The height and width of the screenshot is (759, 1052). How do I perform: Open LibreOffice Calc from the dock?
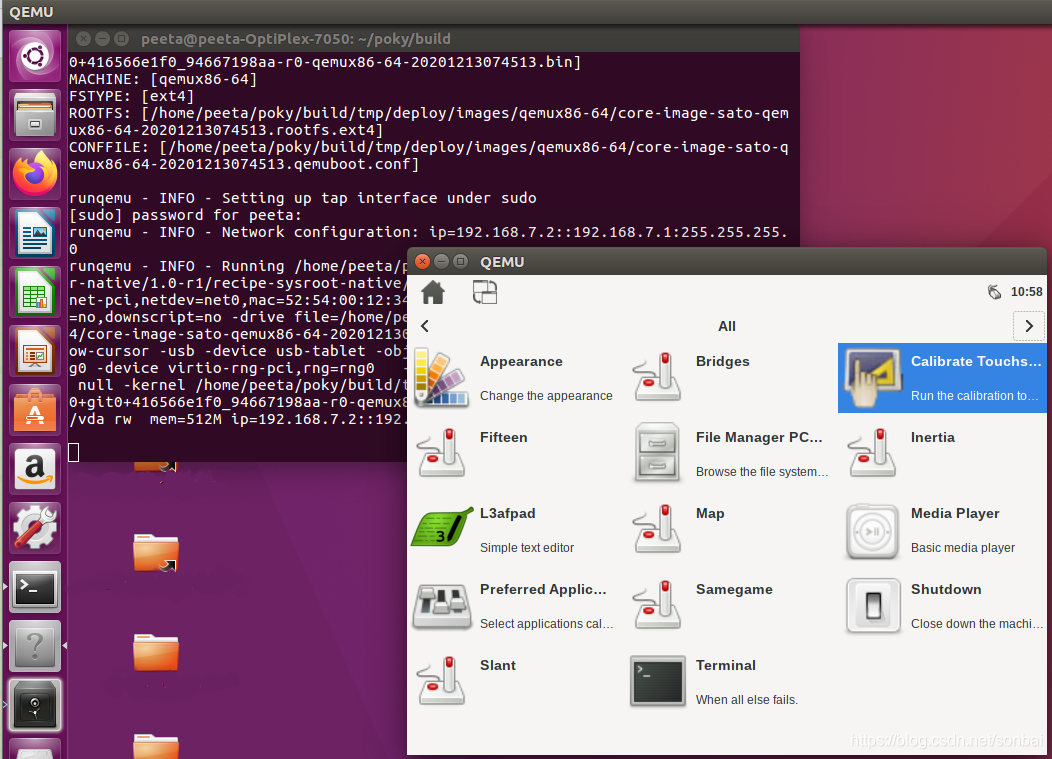(x=35, y=292)
